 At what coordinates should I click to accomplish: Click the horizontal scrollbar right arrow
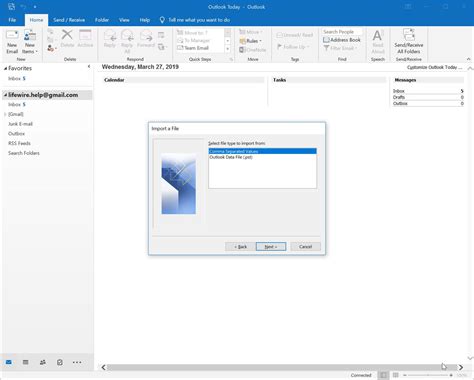tap(461, 367)
